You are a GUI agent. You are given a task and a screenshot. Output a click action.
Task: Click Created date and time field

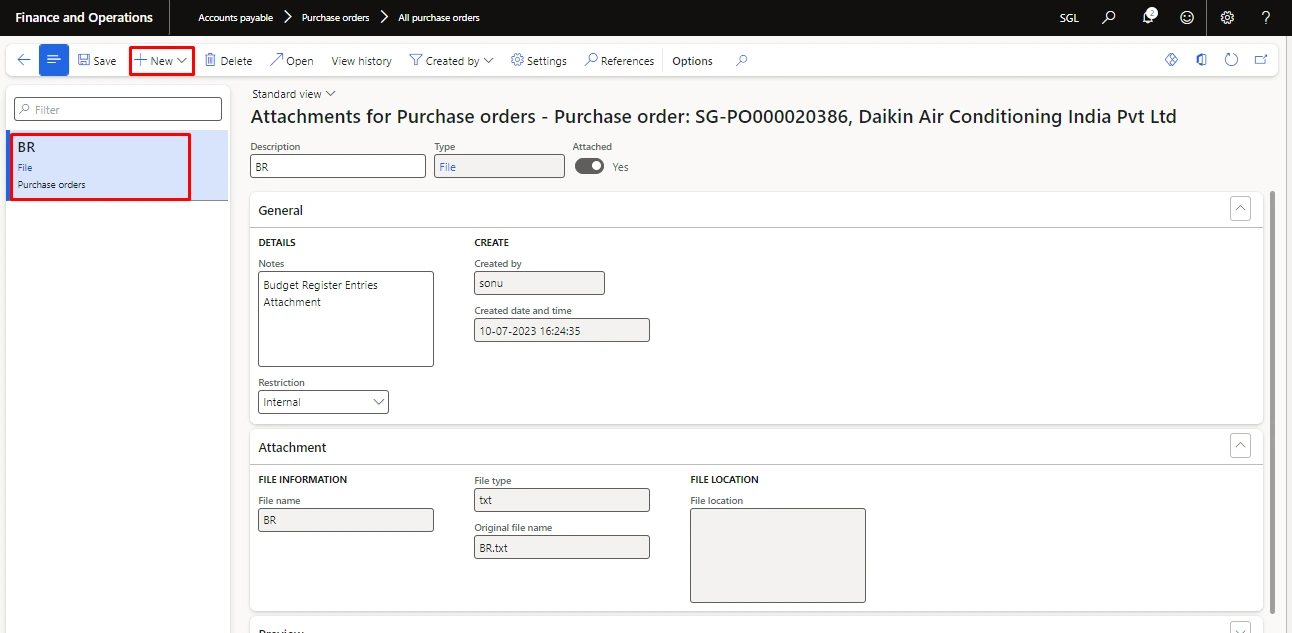[x=562, y=330]
